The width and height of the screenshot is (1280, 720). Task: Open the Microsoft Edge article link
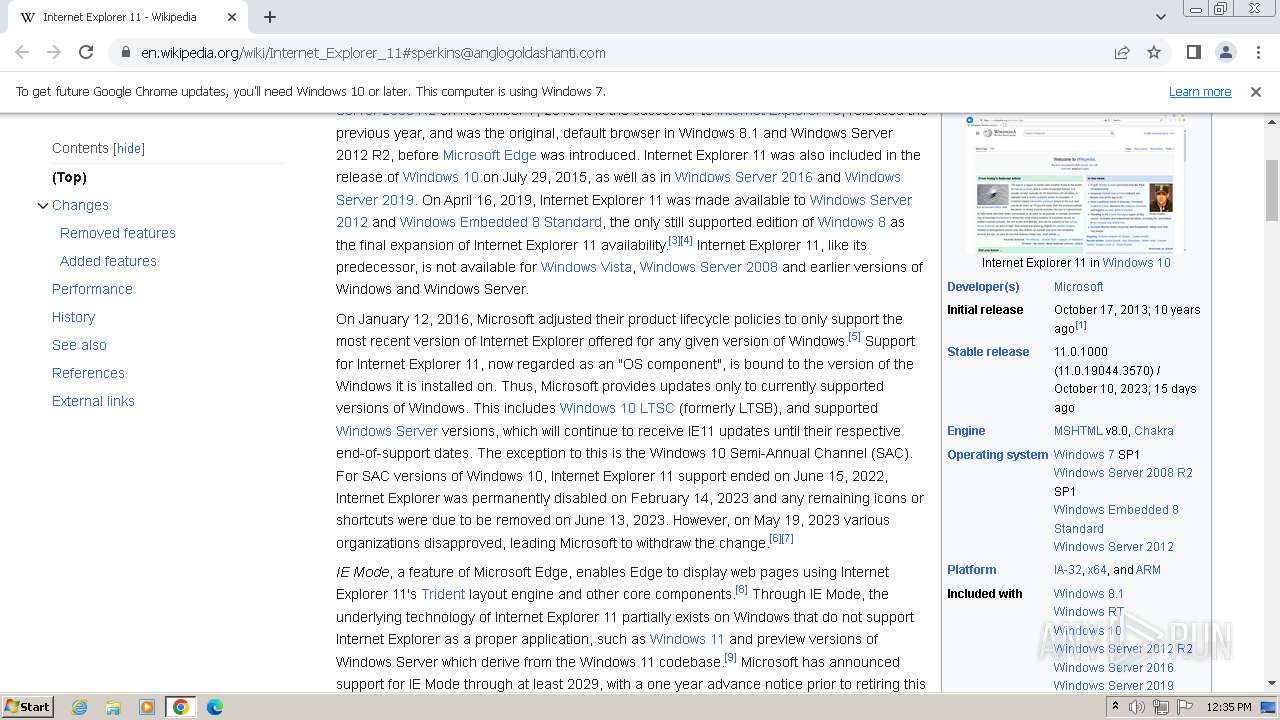point(490,155)
